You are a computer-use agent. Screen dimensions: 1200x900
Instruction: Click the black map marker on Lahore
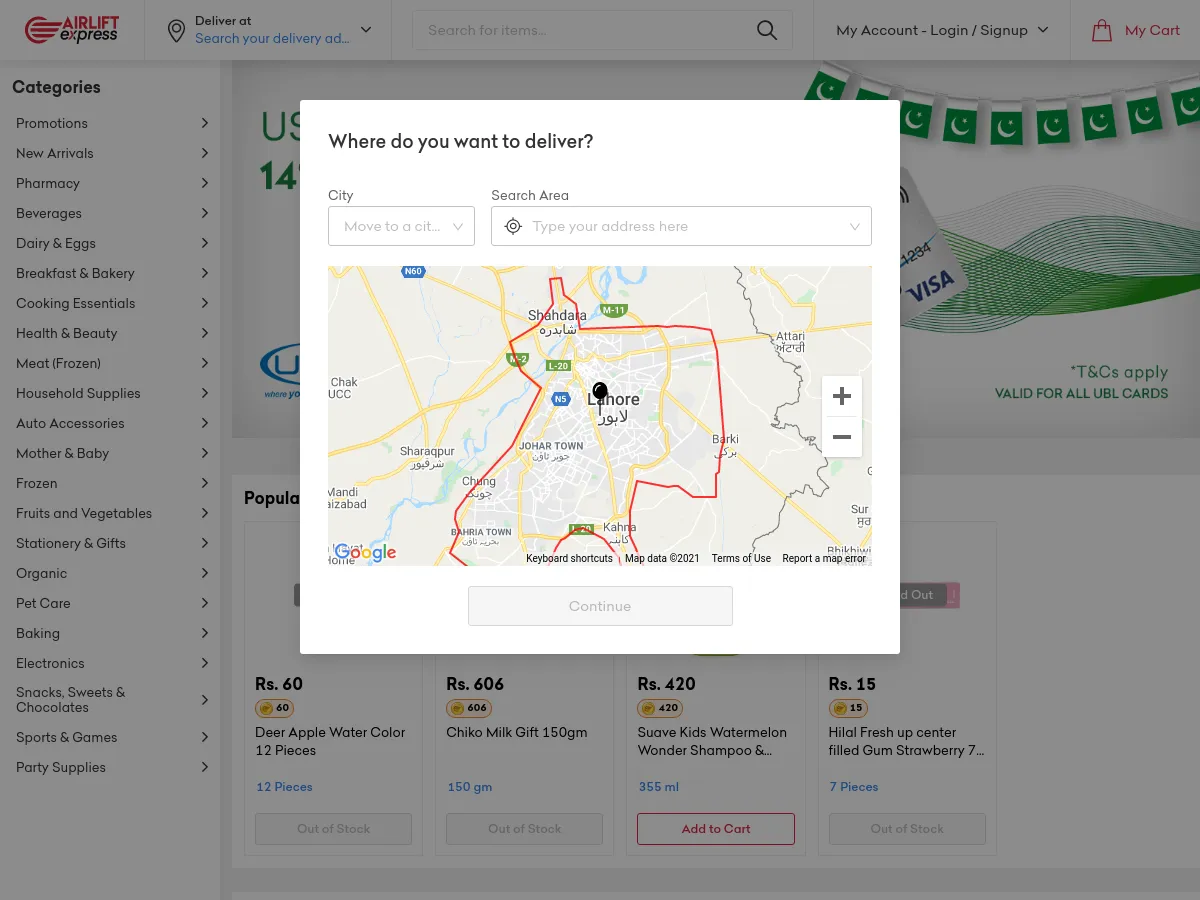(x=600, y=397)
